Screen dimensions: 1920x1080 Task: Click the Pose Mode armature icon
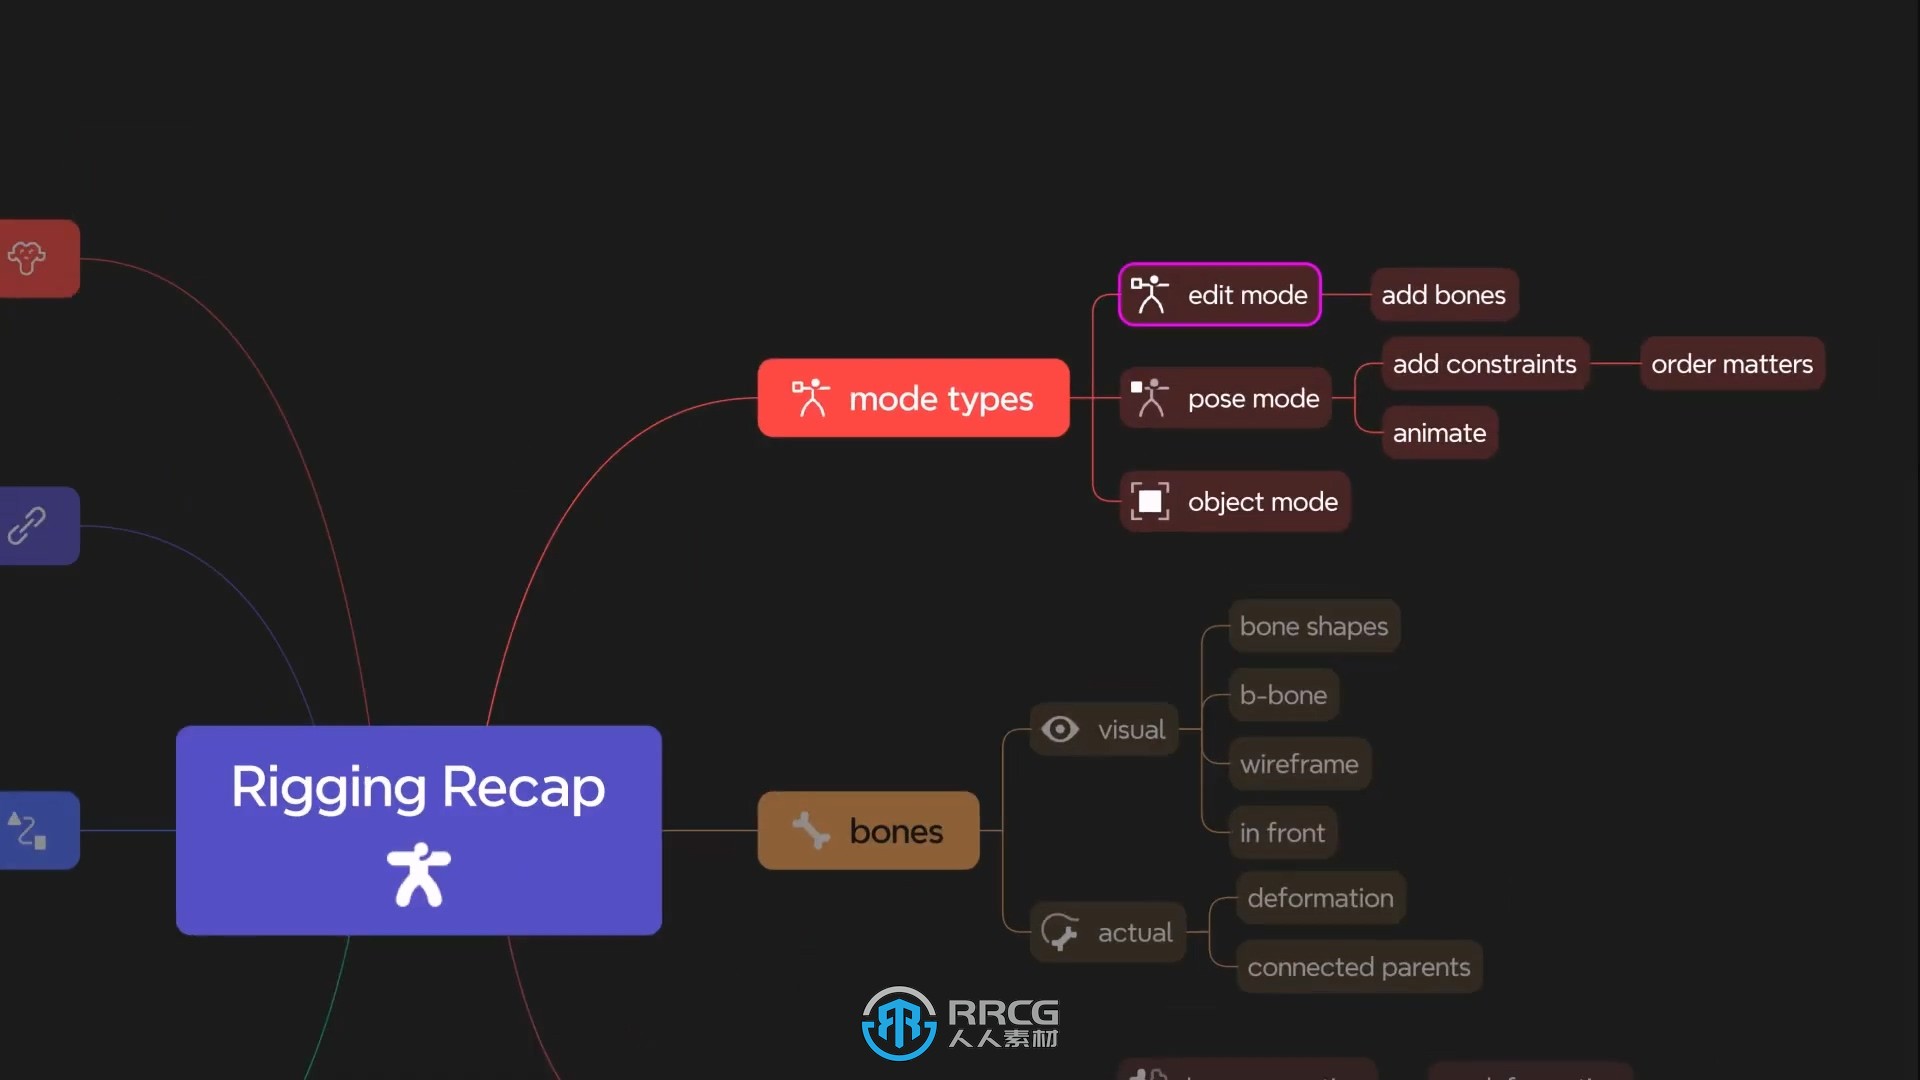1146,398
